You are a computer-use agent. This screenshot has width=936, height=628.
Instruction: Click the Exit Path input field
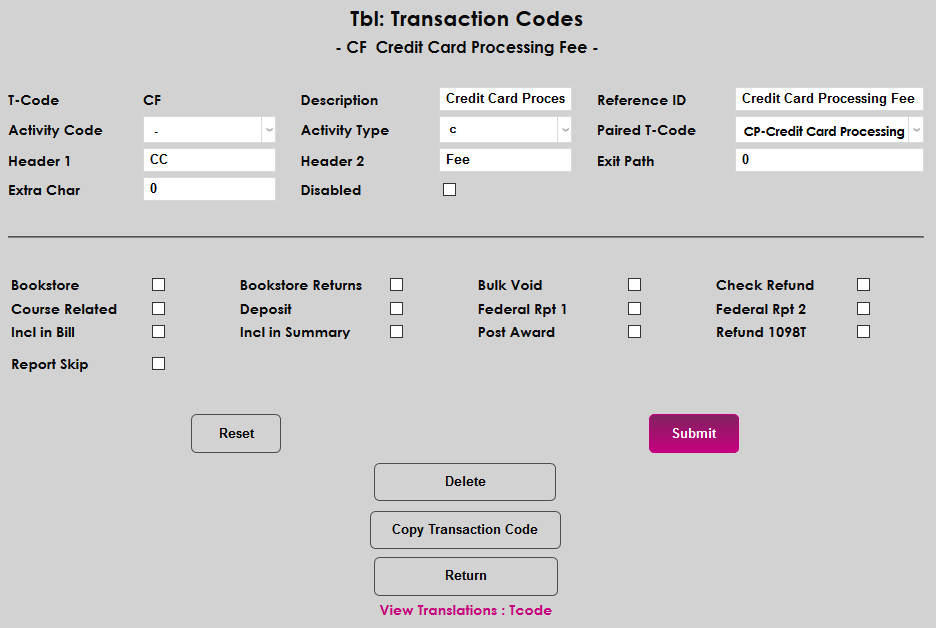tap(828, 159)
